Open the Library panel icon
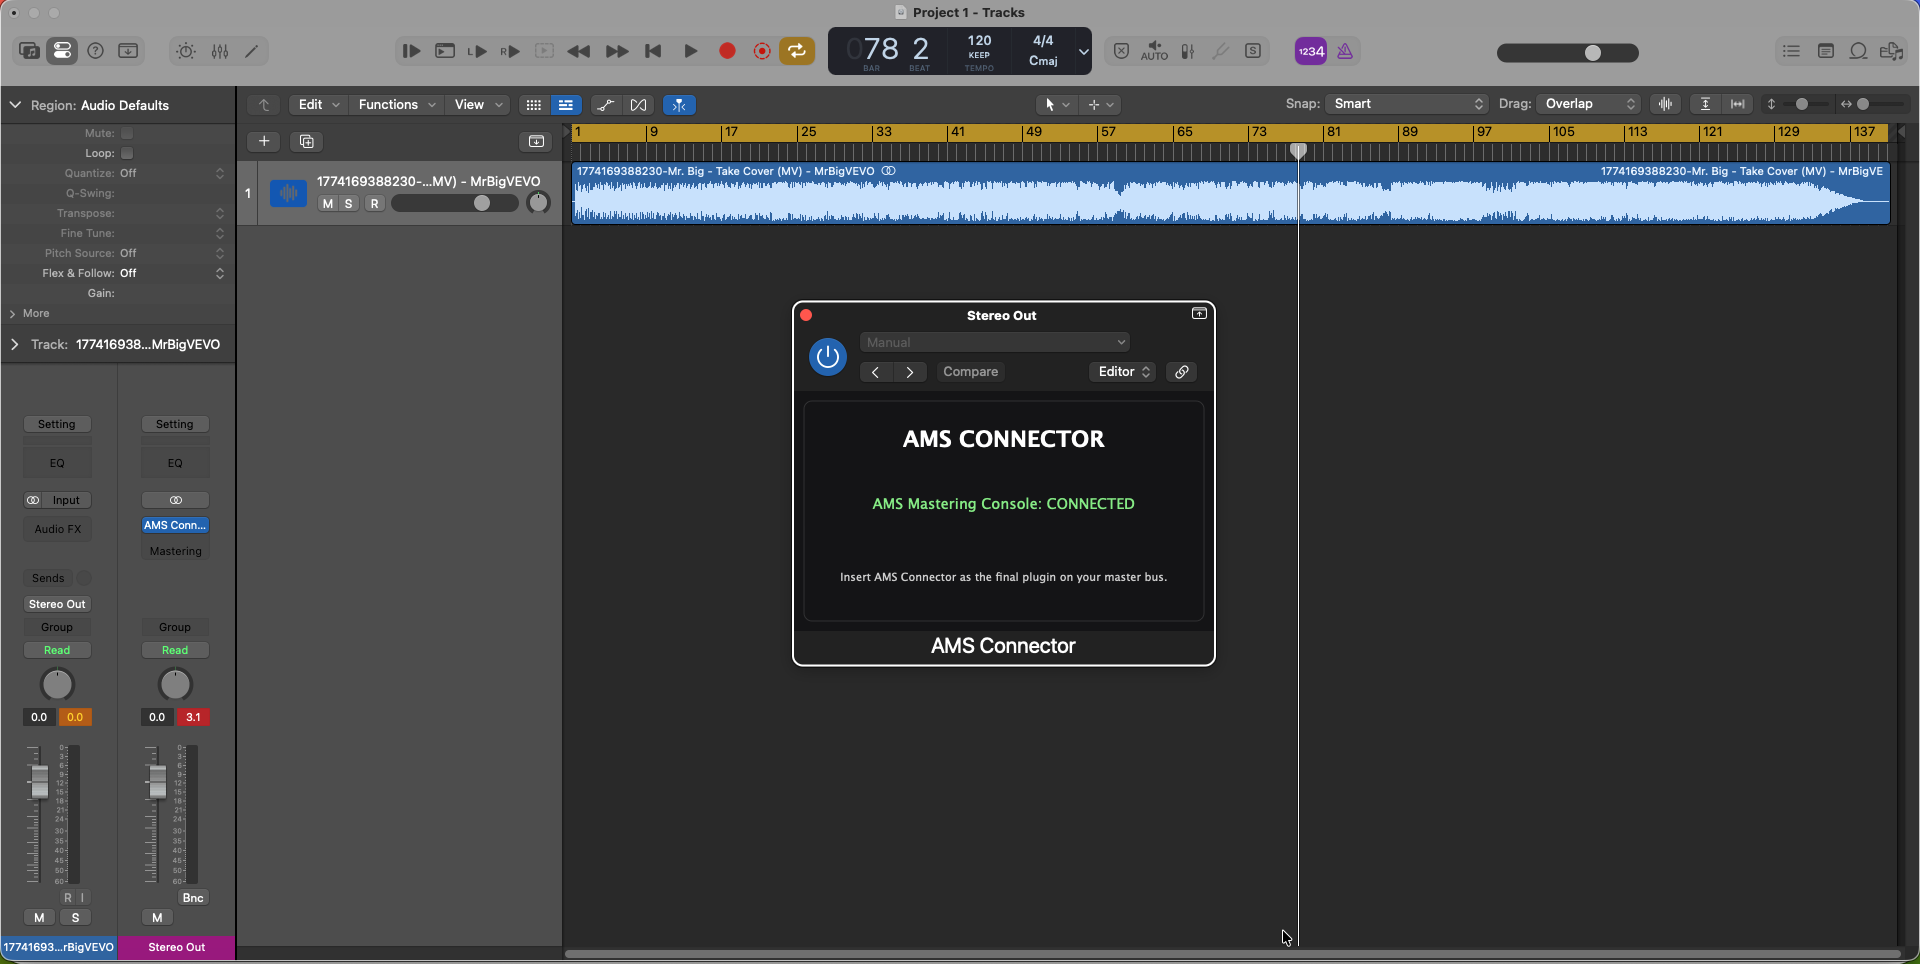1920x964 pixels. [x=29, y=51]
